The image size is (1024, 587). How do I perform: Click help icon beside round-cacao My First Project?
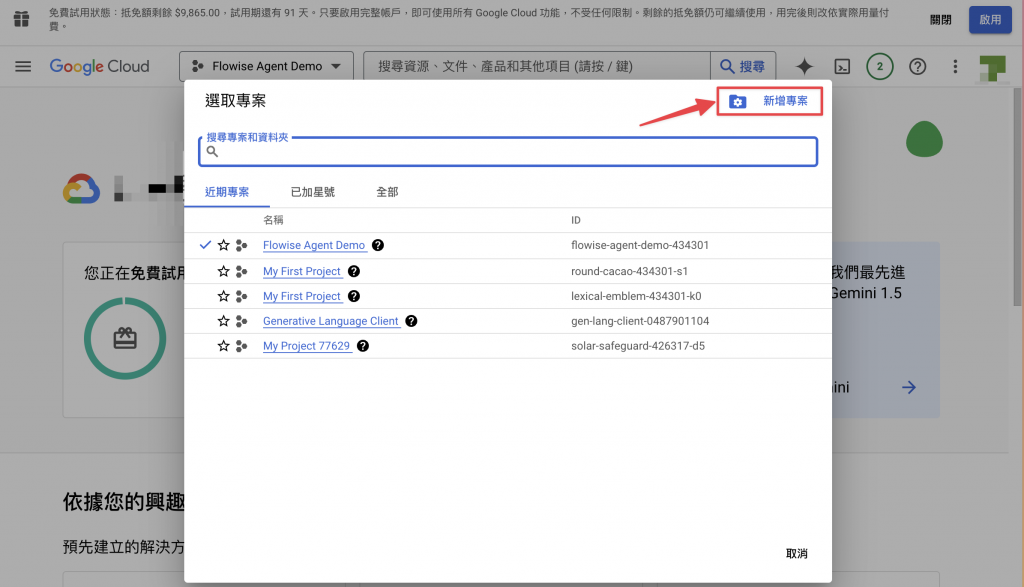pyautogui.click(x=354, y=271)
